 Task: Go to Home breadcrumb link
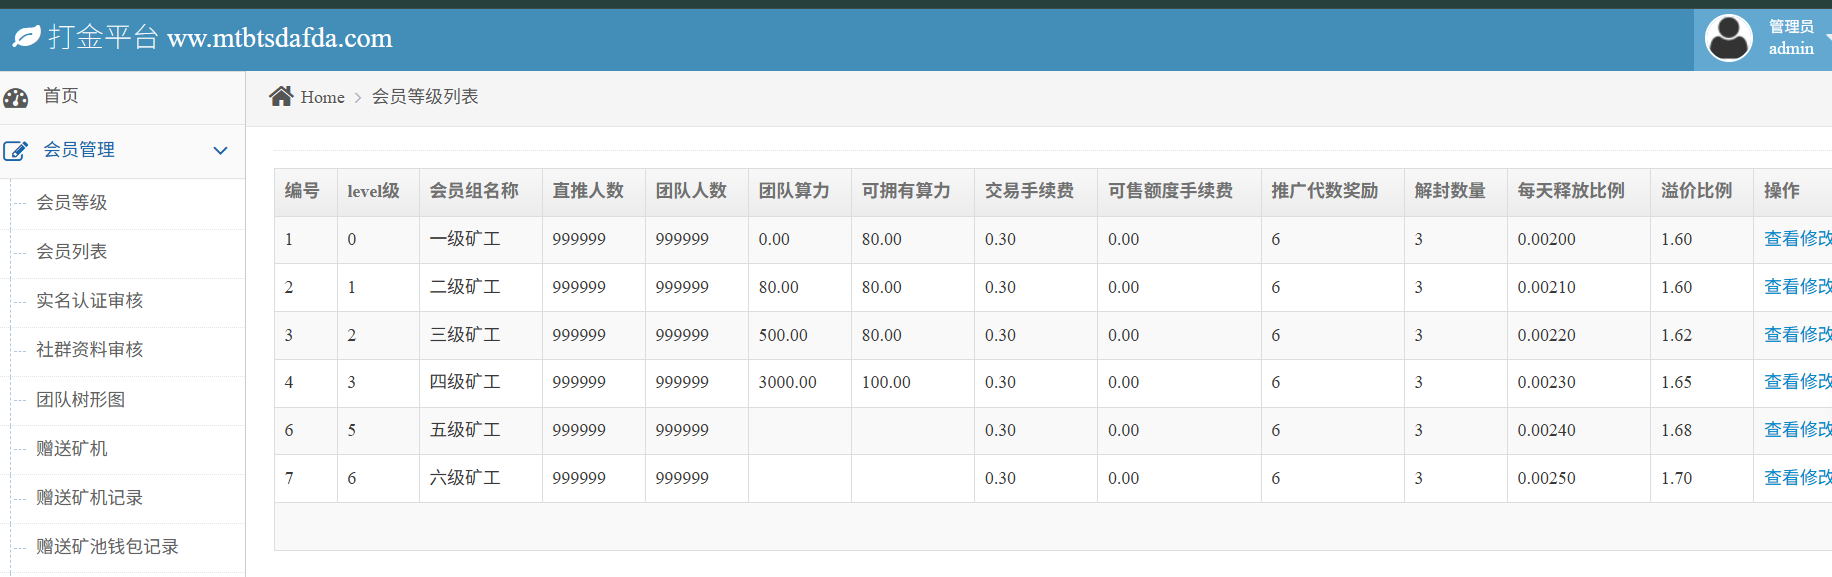pos(322,97)
